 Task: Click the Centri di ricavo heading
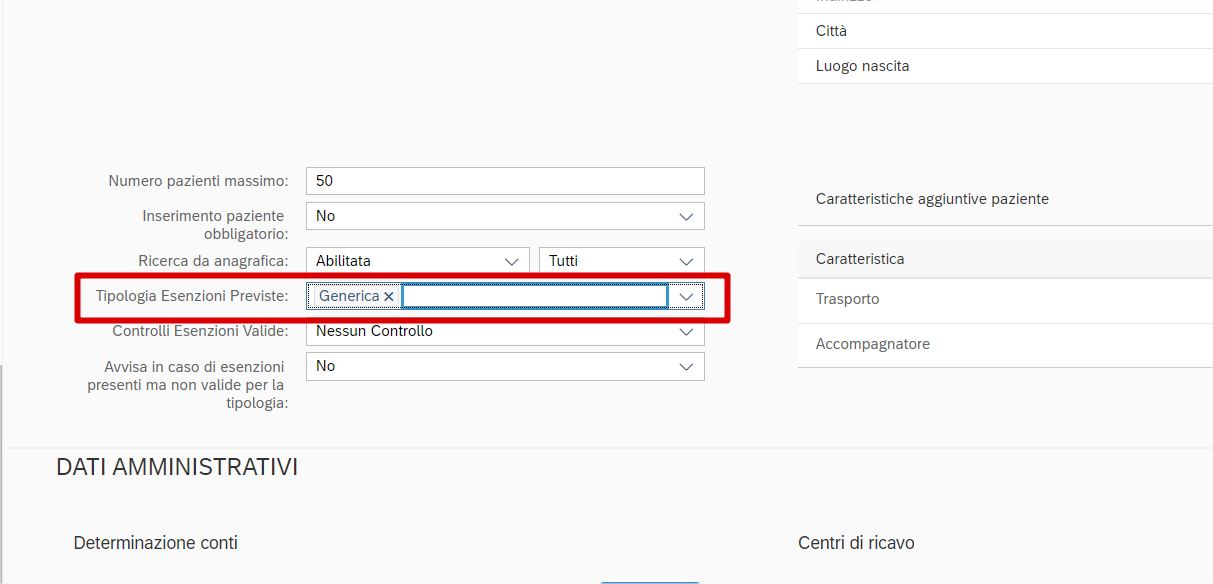pyautogui.click(x=856, y=543)
